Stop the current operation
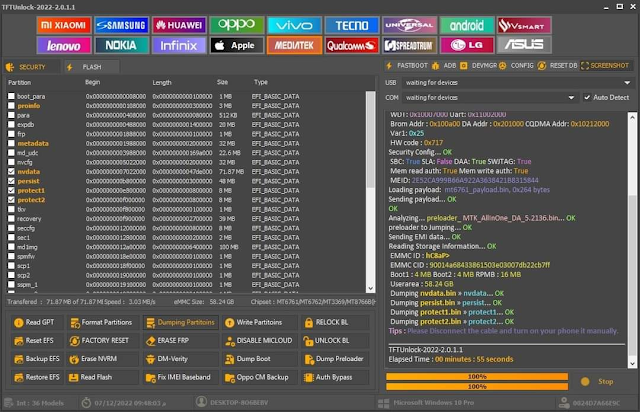 [x=598, y=381]
